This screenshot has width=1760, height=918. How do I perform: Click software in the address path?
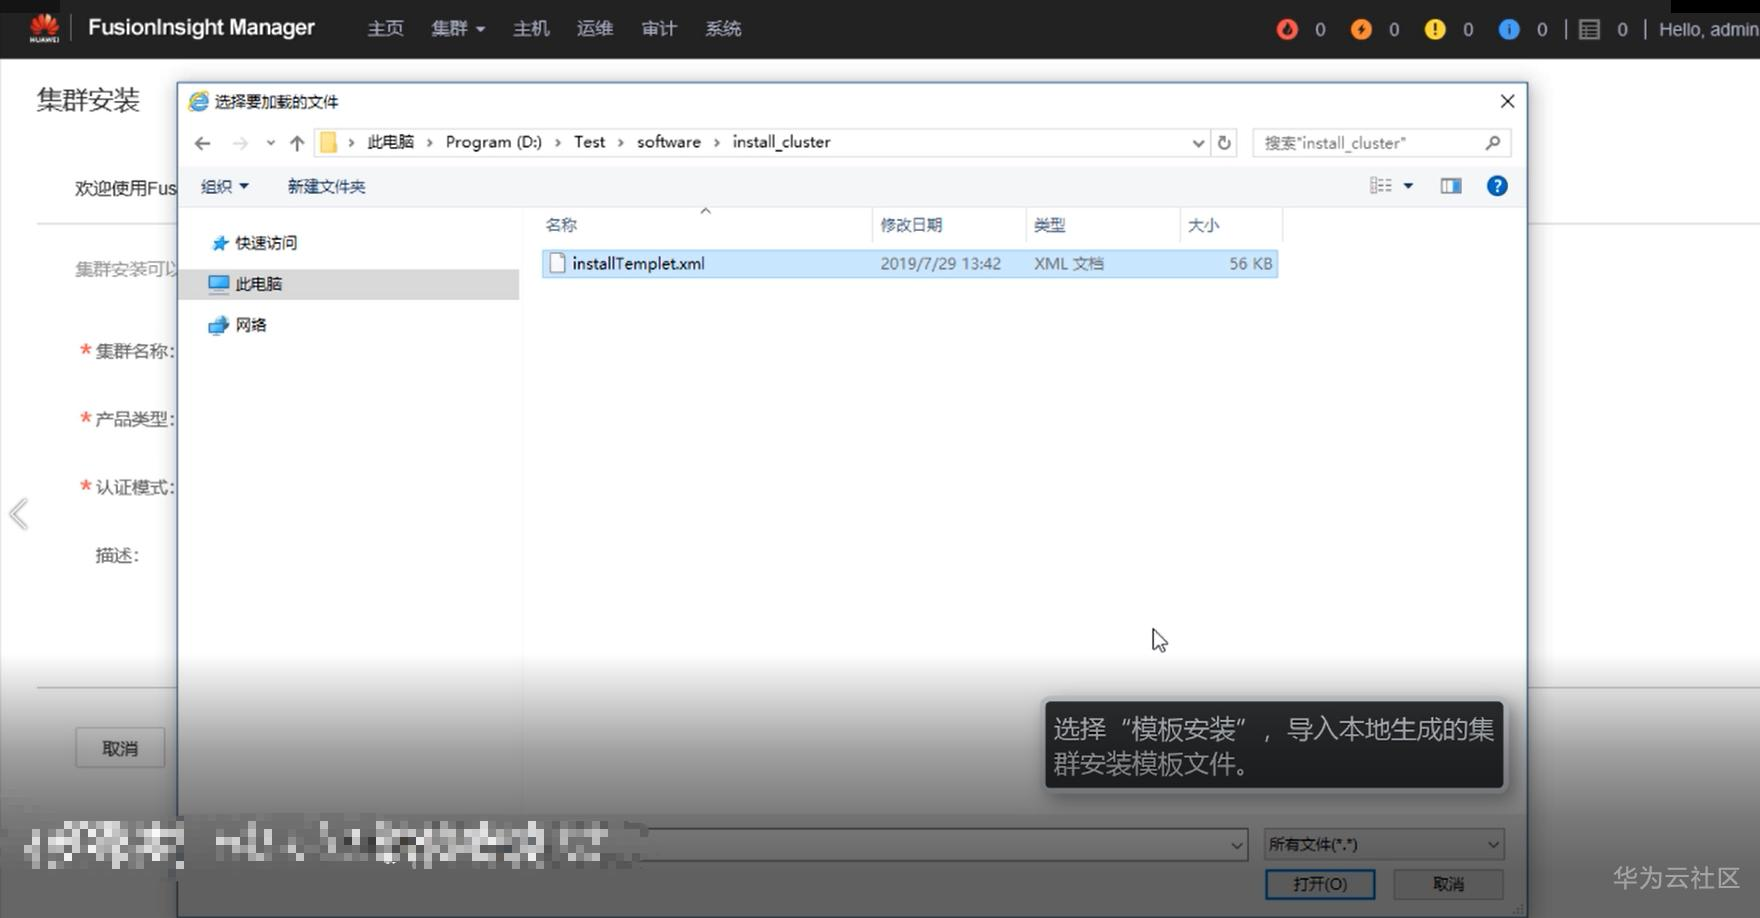click(669, 142)
